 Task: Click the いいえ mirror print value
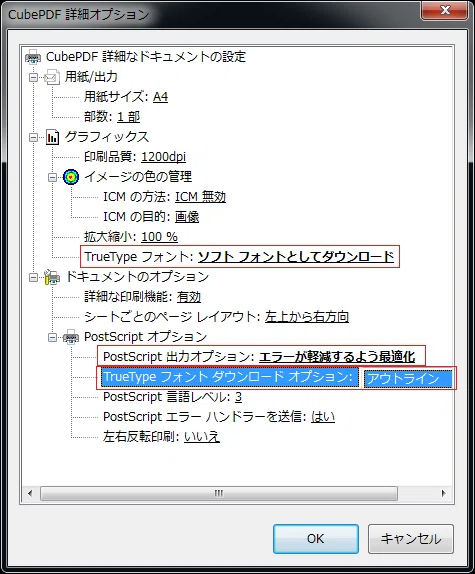pyautogui.click(x=202, y=437)
